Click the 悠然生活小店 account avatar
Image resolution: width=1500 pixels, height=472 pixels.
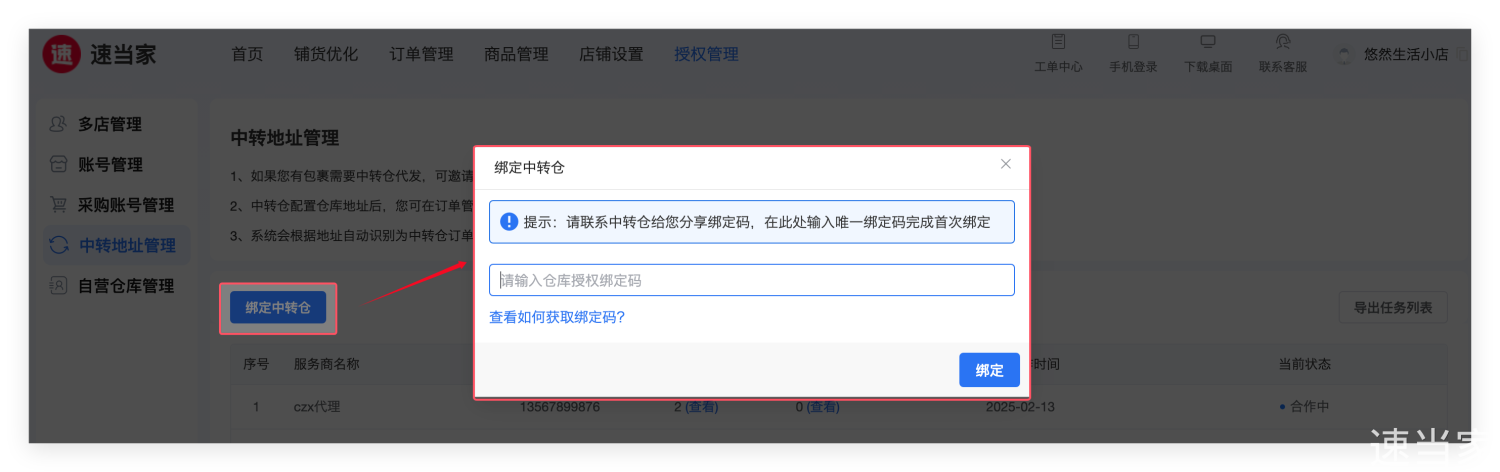pyautogui.click(x=1345, y=55)
